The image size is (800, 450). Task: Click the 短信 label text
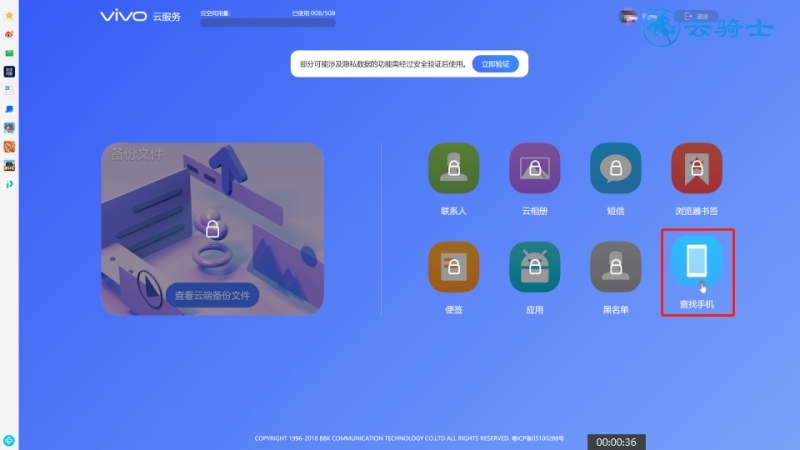pyautogui.click(x=616, y=211)
